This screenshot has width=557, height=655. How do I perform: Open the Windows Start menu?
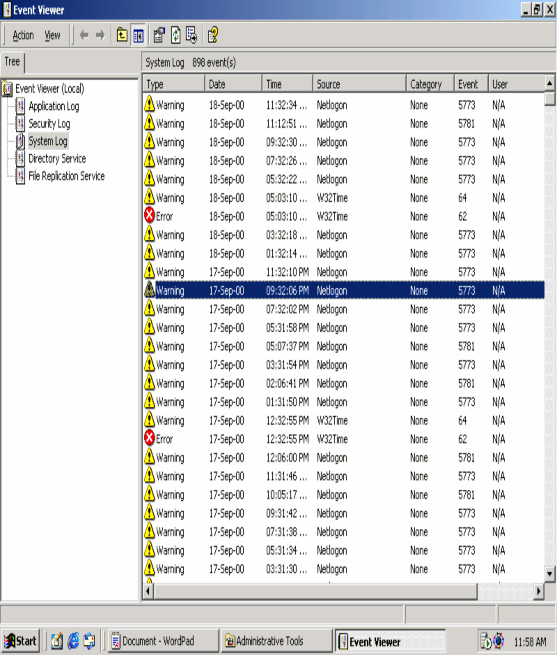click(20, 641)
